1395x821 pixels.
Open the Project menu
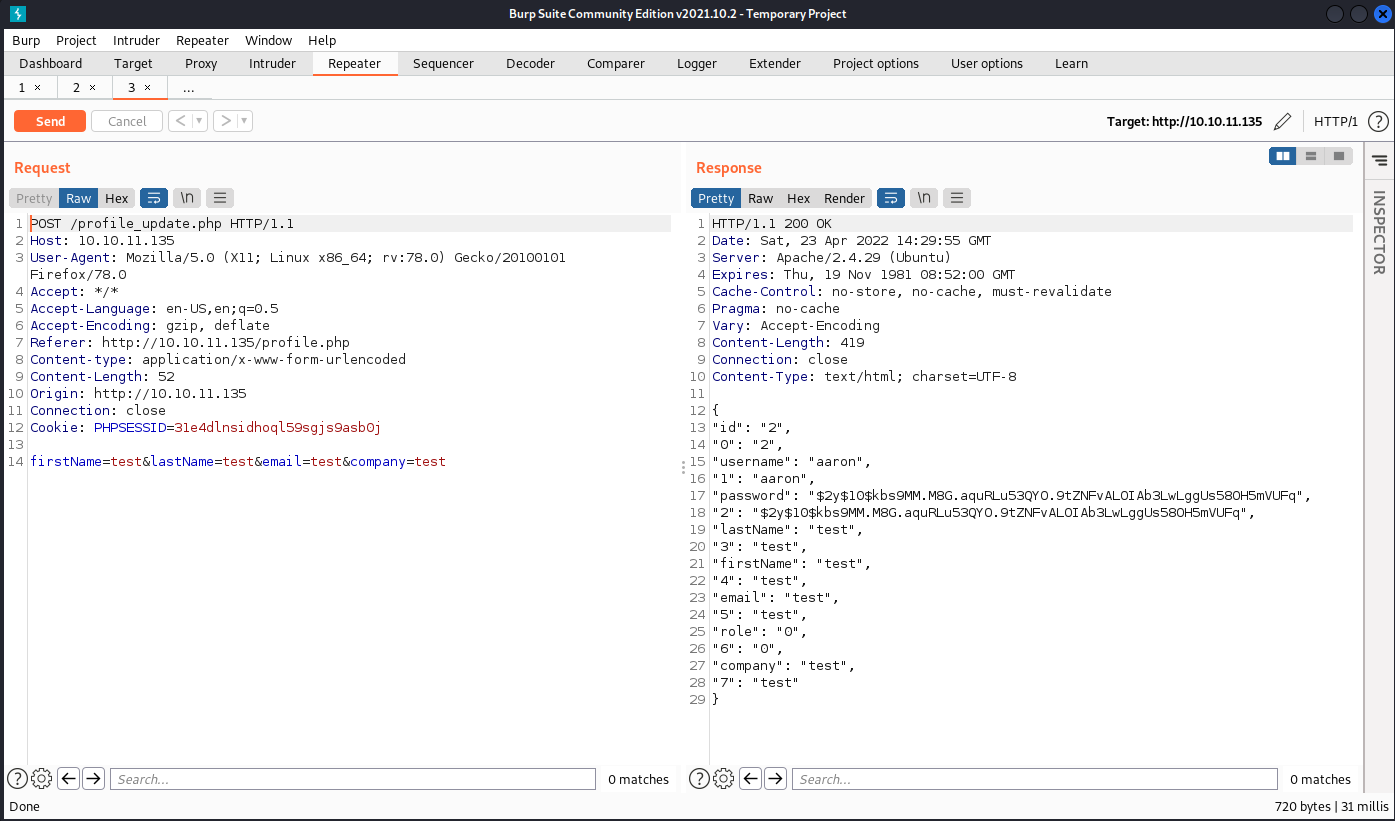76,40
